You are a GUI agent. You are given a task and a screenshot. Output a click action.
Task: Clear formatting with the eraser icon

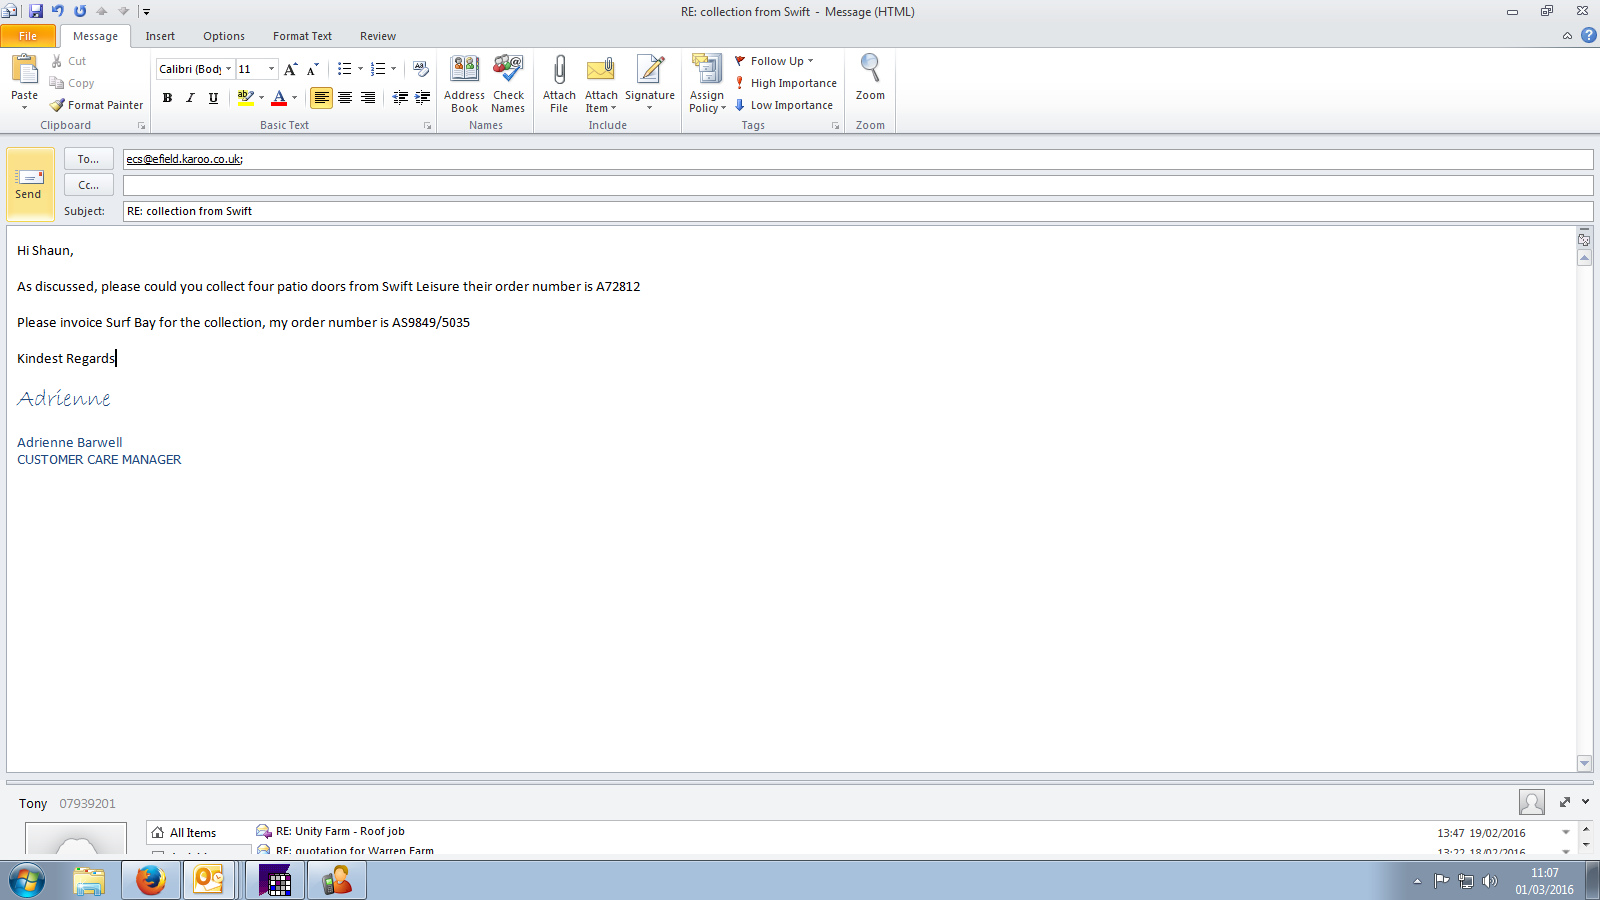click(421, 69)
